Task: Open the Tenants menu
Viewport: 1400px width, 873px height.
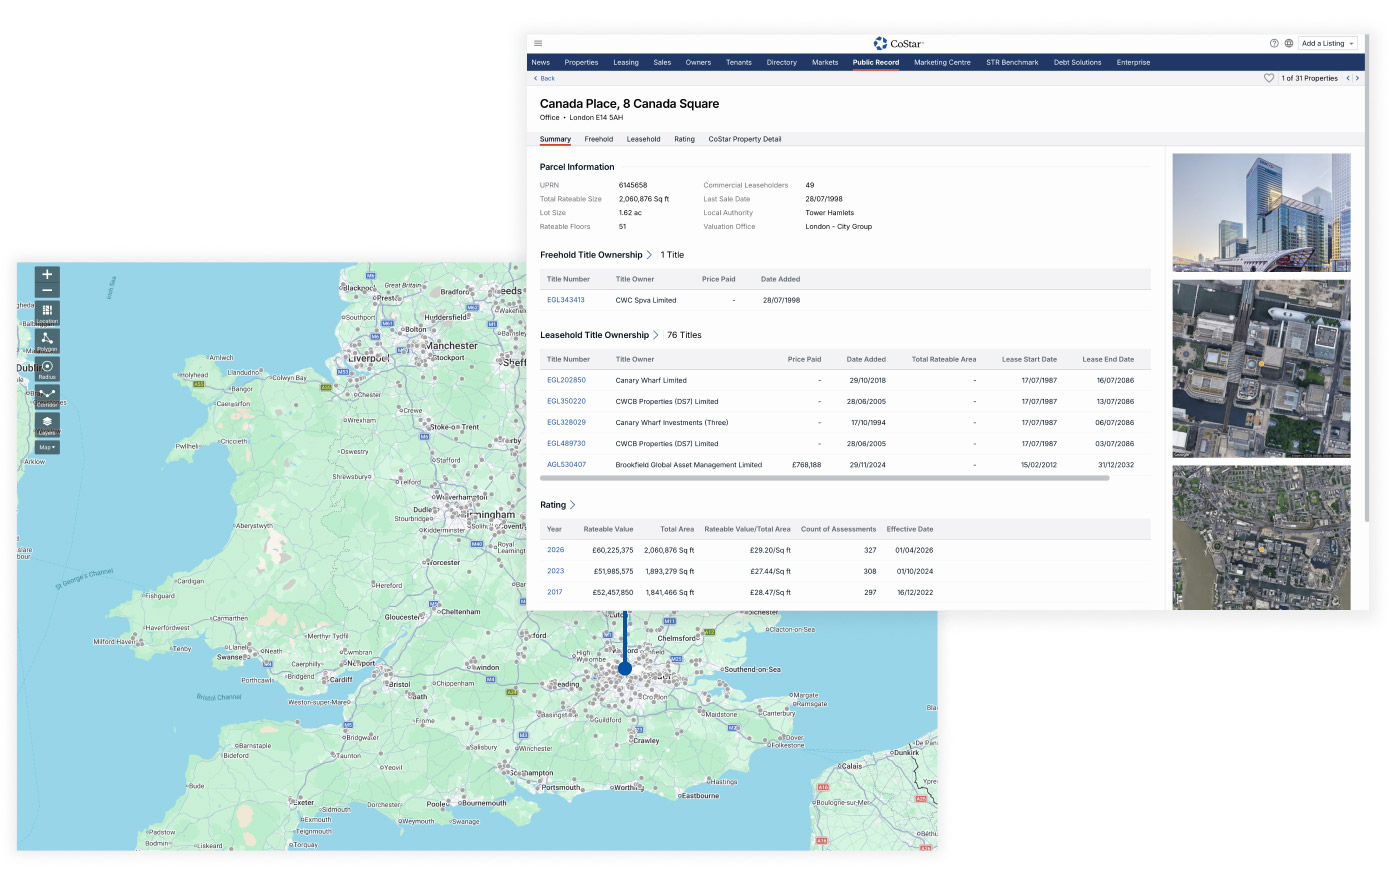Action: coord(739,62)
